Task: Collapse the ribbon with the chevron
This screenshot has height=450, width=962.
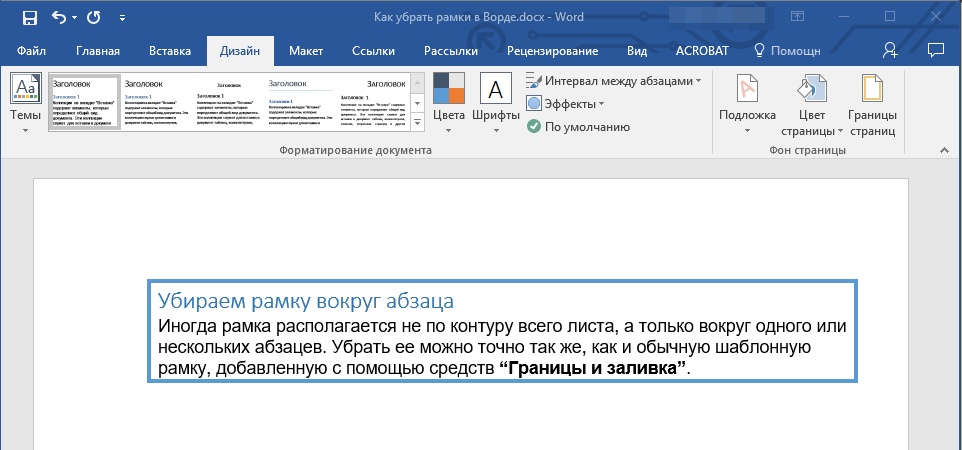Action: [x=942, y=150]
